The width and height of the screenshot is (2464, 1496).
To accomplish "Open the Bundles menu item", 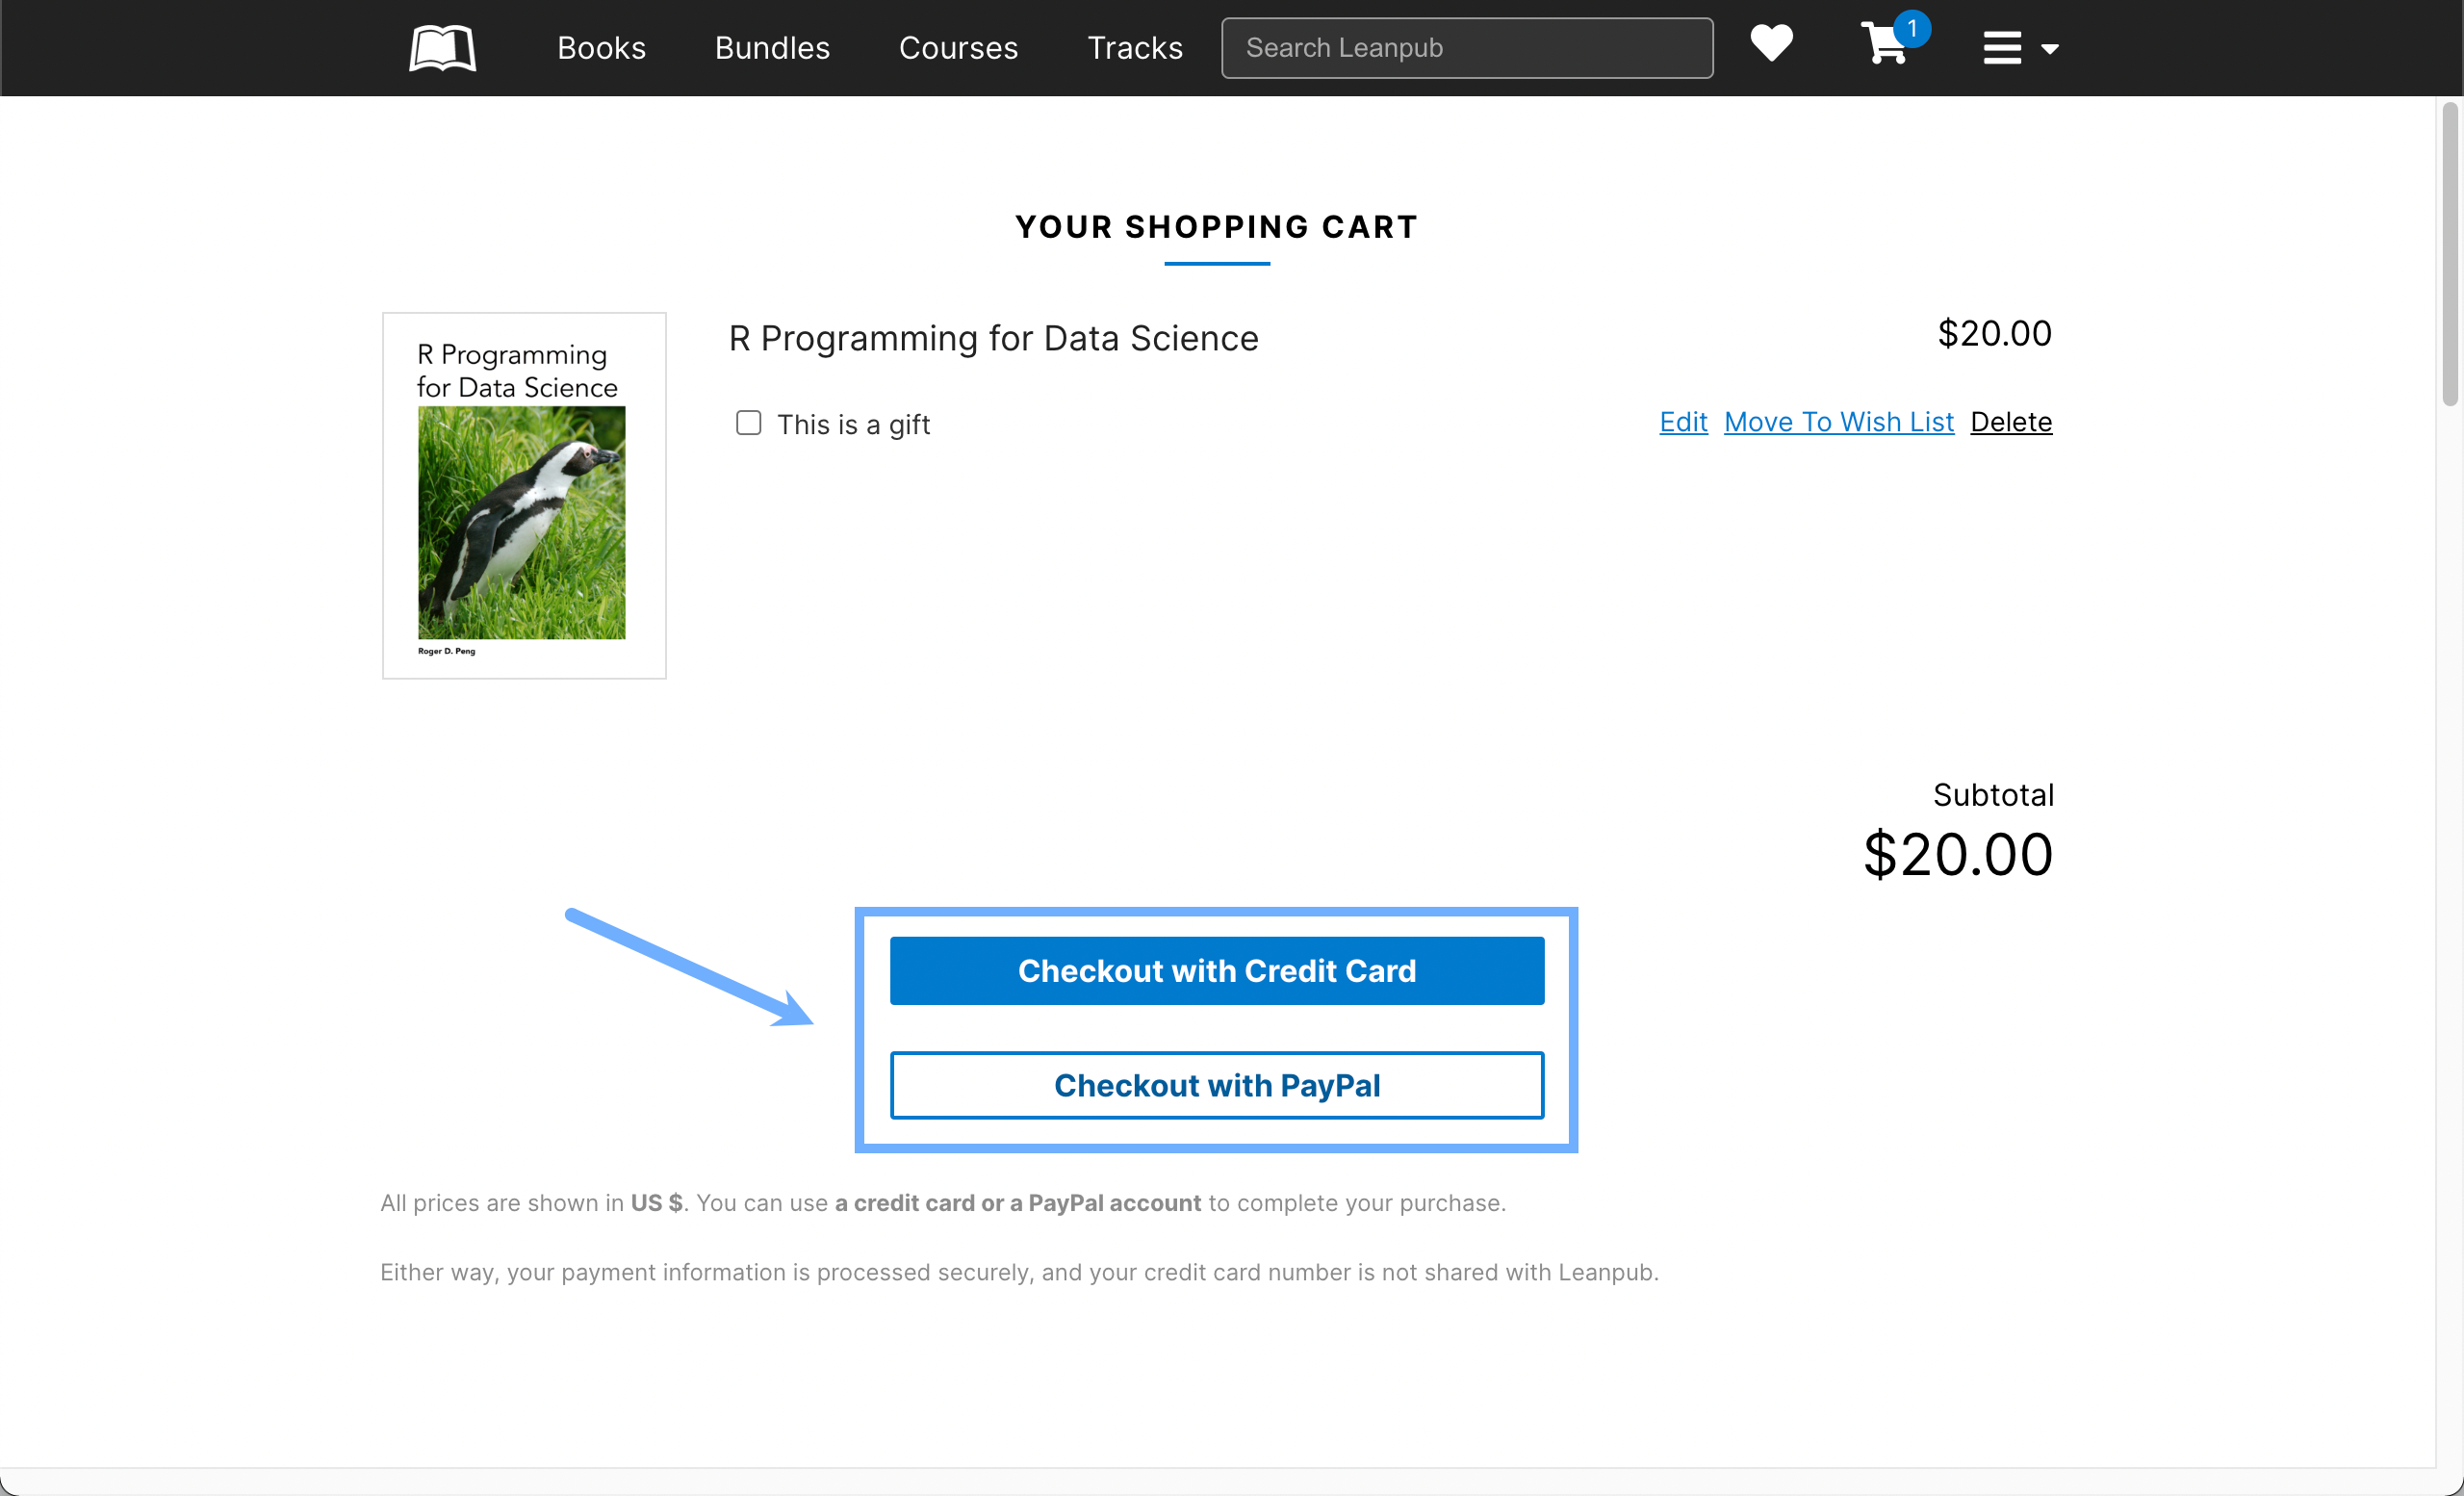I will [772, 48].
